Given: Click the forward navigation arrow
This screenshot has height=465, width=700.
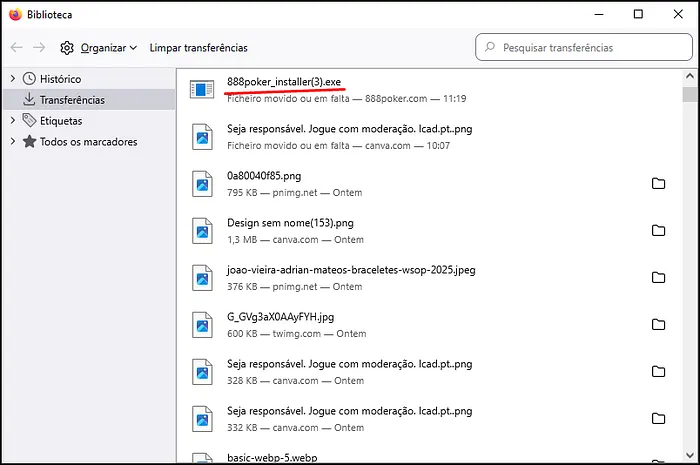Looking at the screenshot, I should coord(39,47).
